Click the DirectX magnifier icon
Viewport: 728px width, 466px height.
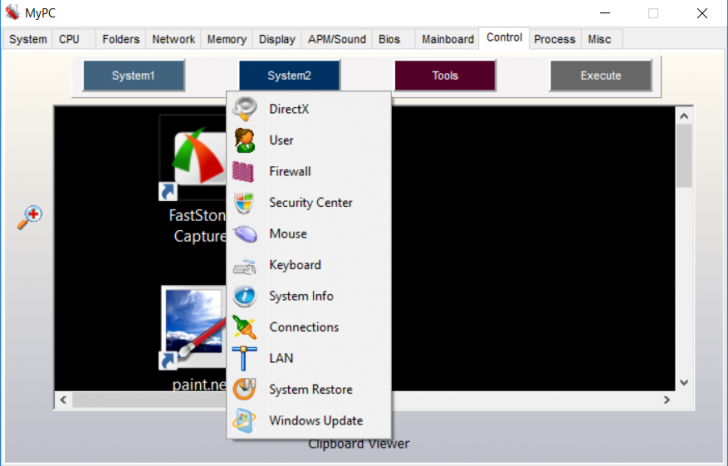tap(245, 109)
